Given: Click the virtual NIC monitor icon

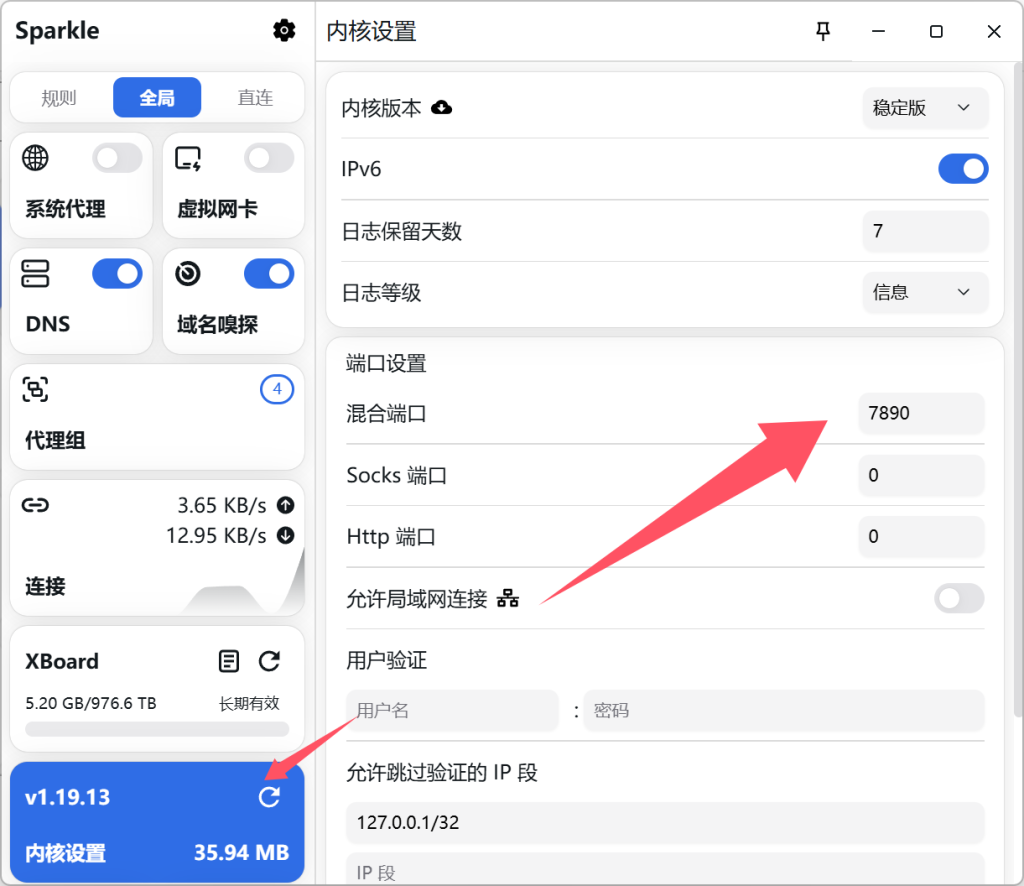Looking at the screenshot, I should click(188, 158).
